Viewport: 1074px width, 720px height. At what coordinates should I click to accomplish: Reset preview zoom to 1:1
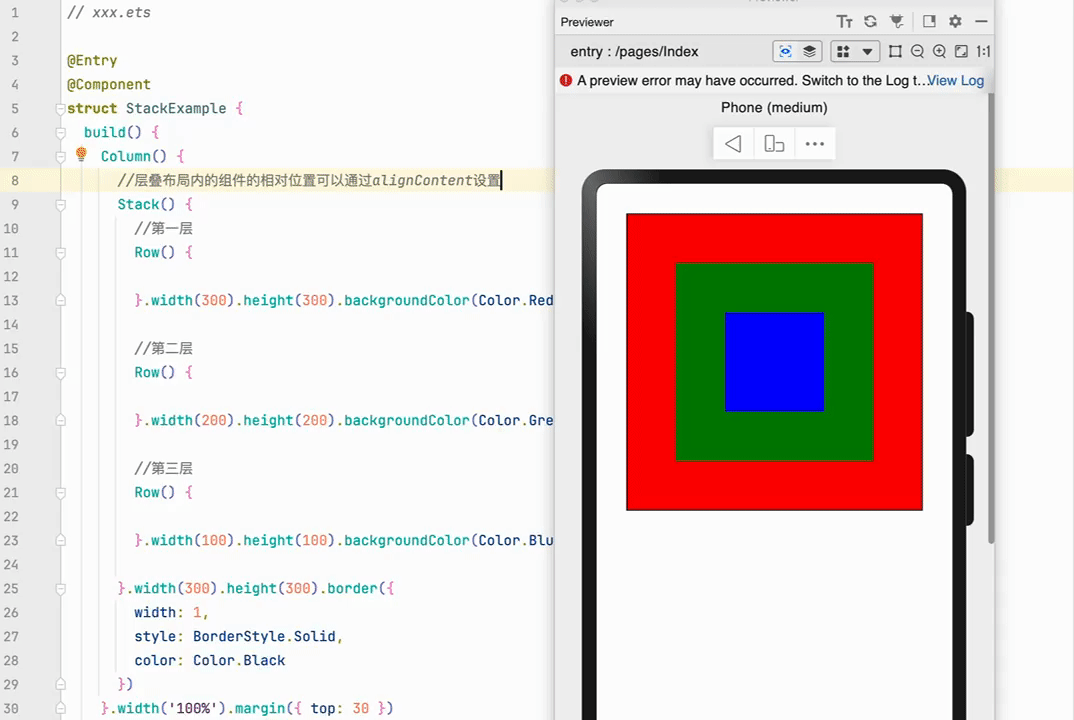pos(984,51)
